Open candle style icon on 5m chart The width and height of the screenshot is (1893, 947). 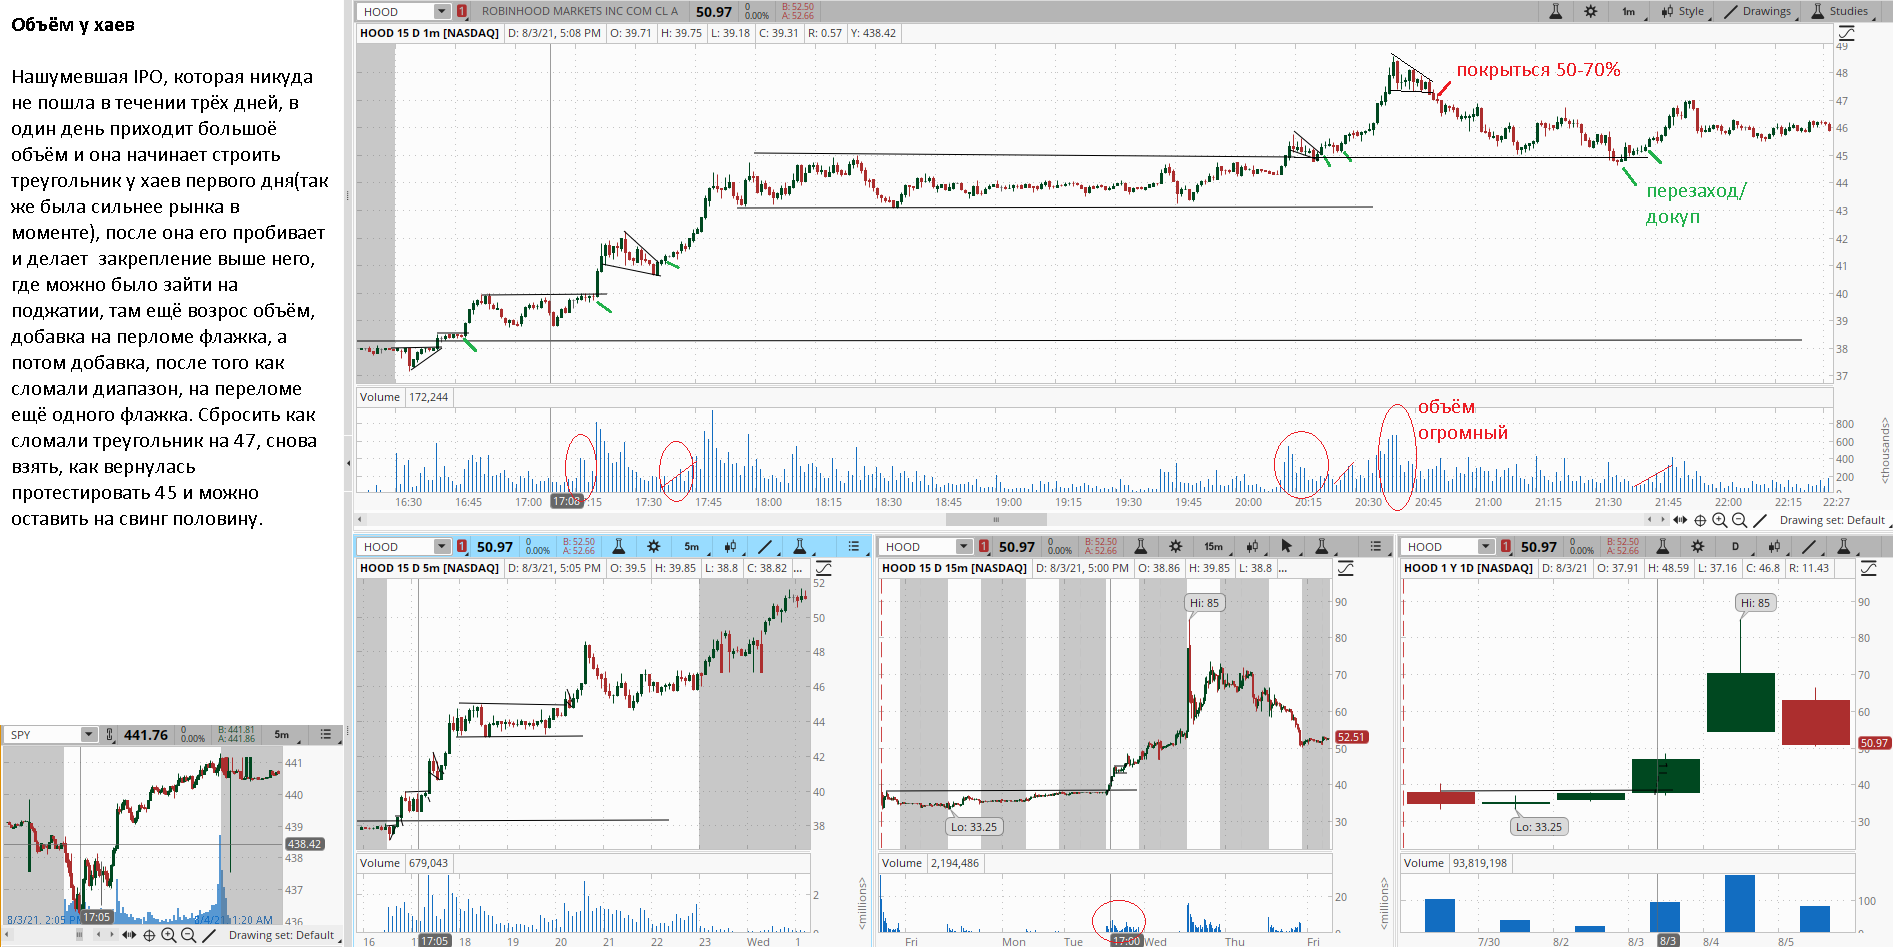click(731, 546)
